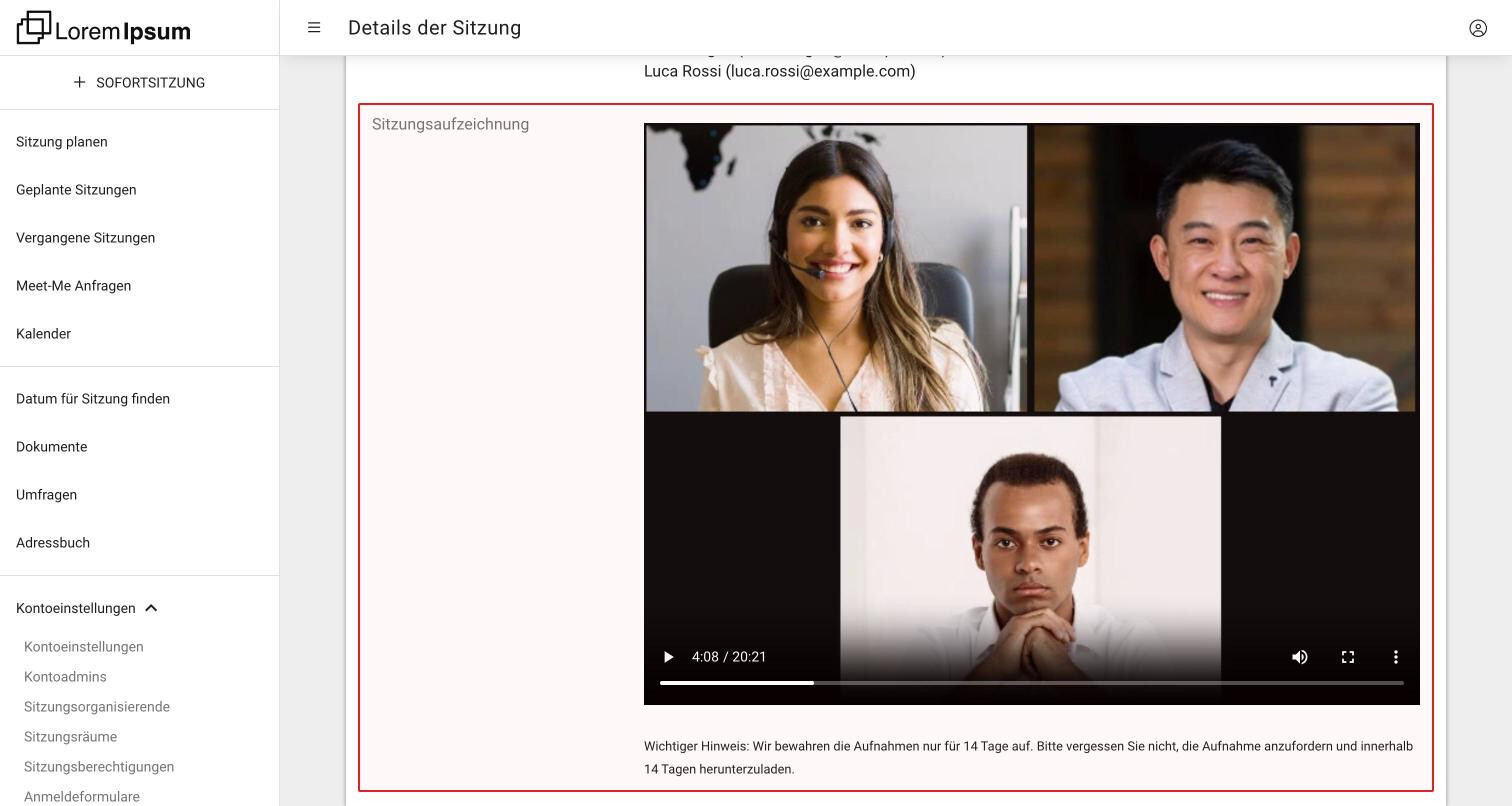Go to Geplante Sitzungen

[x=76, y=190]
